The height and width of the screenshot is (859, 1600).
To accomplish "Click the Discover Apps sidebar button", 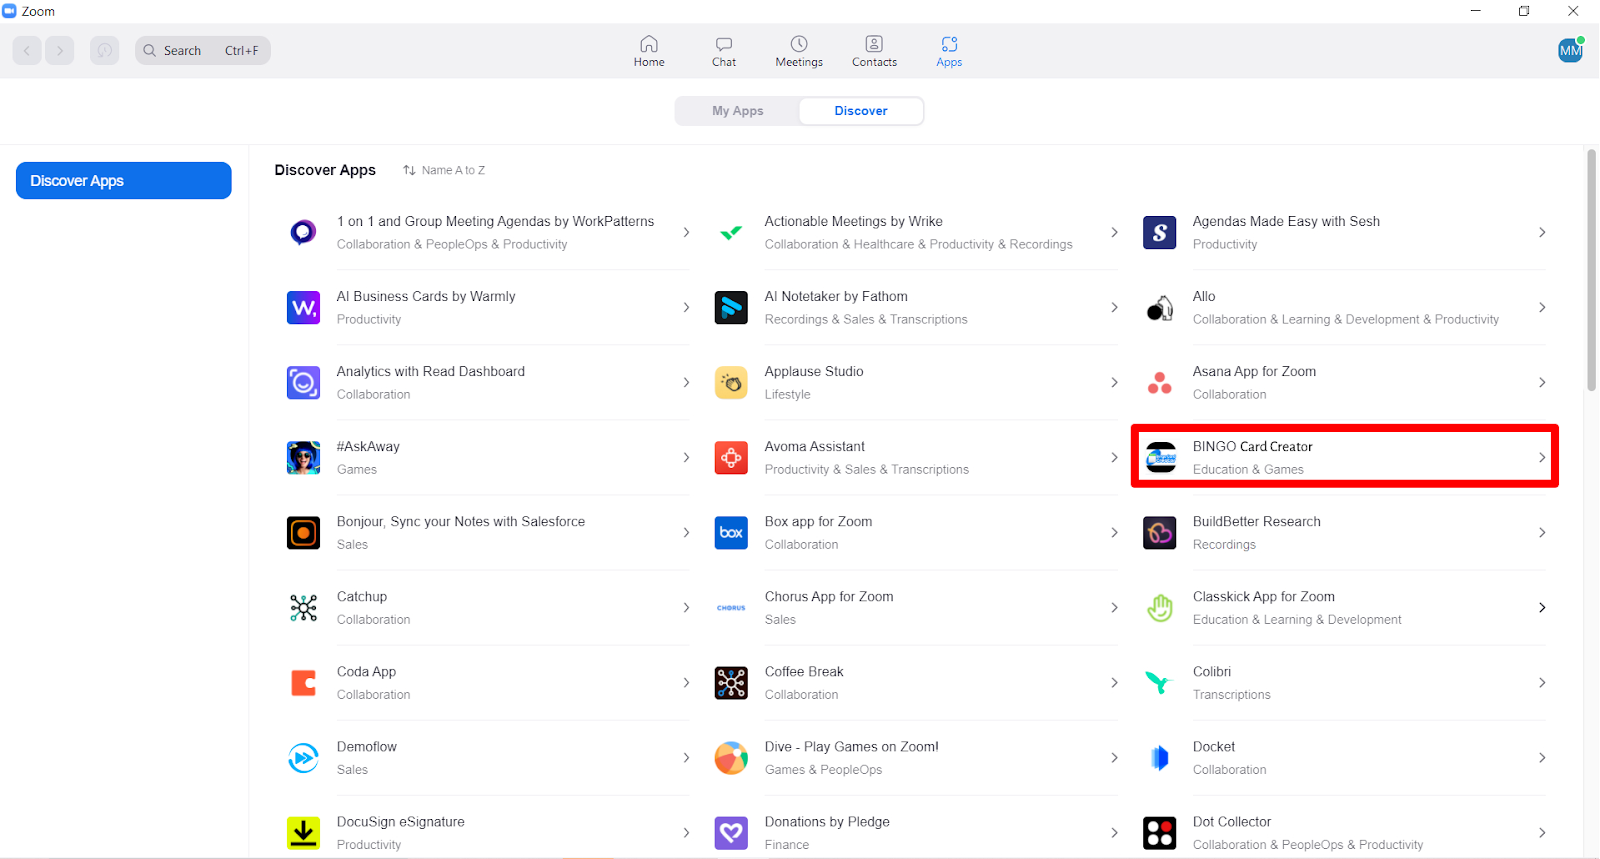I will click(124, 181).
